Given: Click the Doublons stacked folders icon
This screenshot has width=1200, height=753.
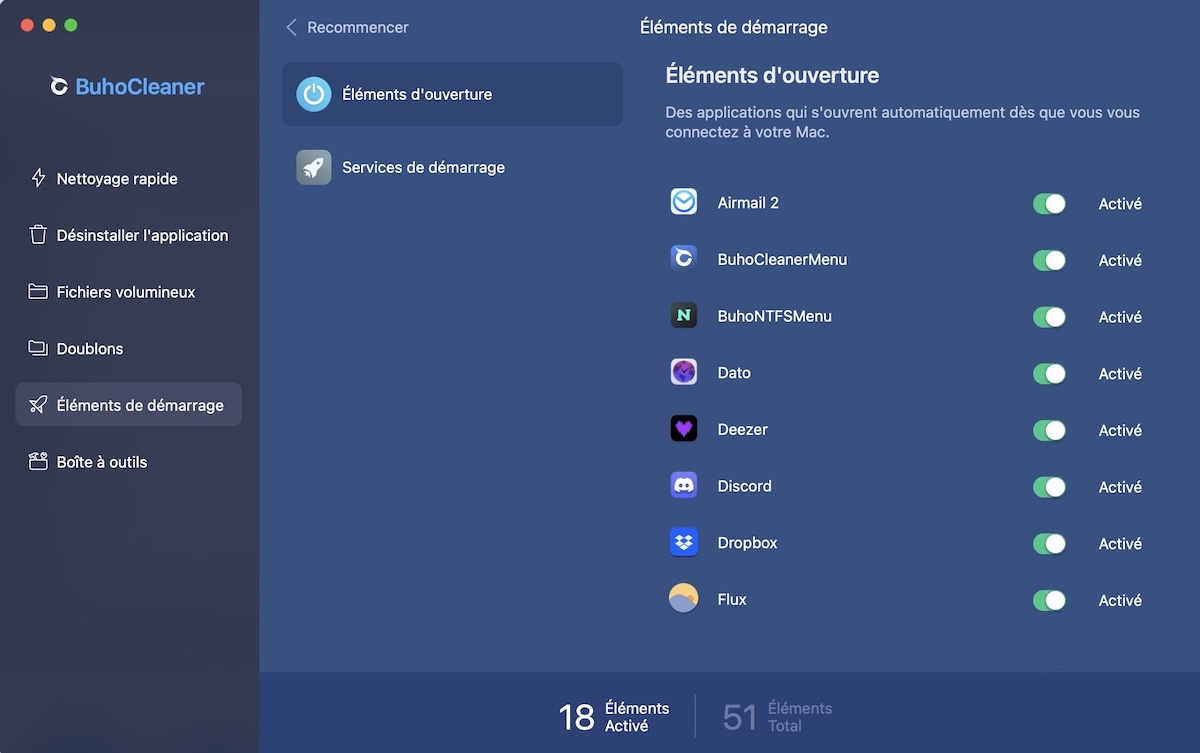Looking at the screenshot, I should [38, 349].
